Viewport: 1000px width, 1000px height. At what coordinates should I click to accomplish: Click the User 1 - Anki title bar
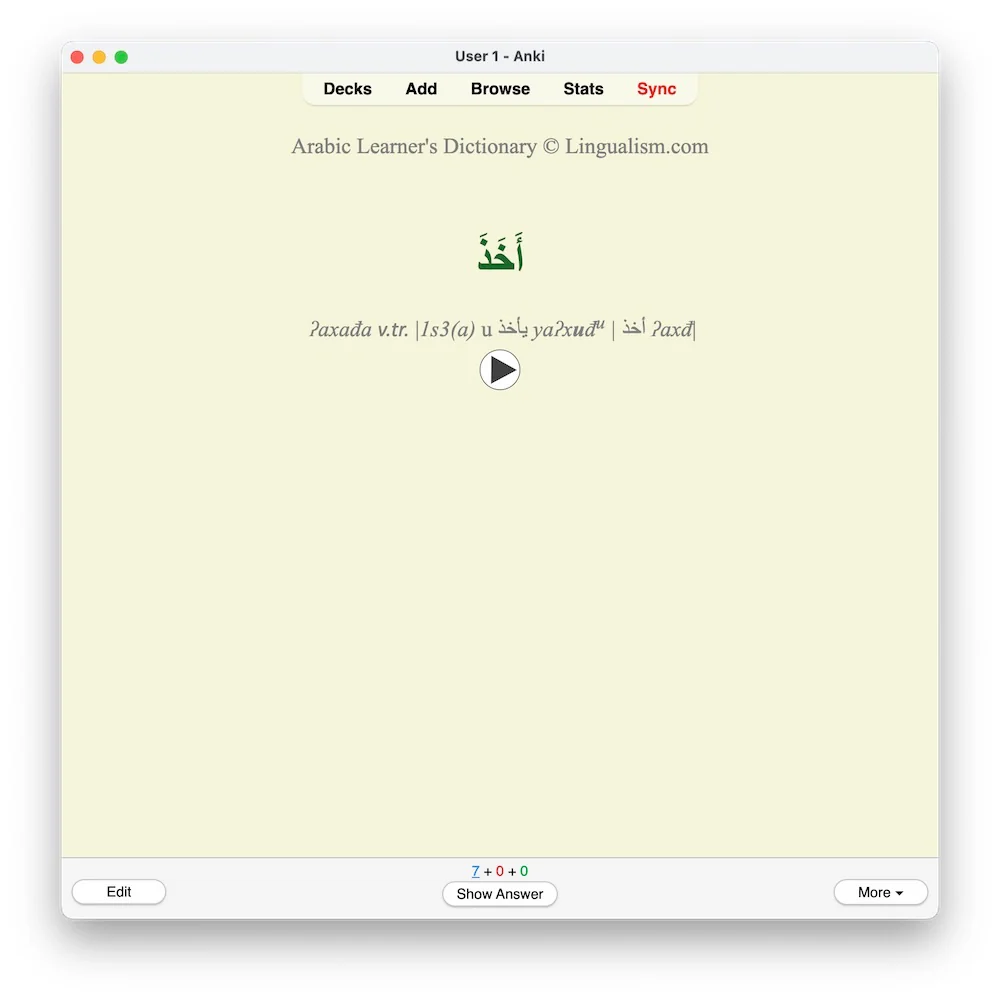pyautogui.click(x=499, y=56)
